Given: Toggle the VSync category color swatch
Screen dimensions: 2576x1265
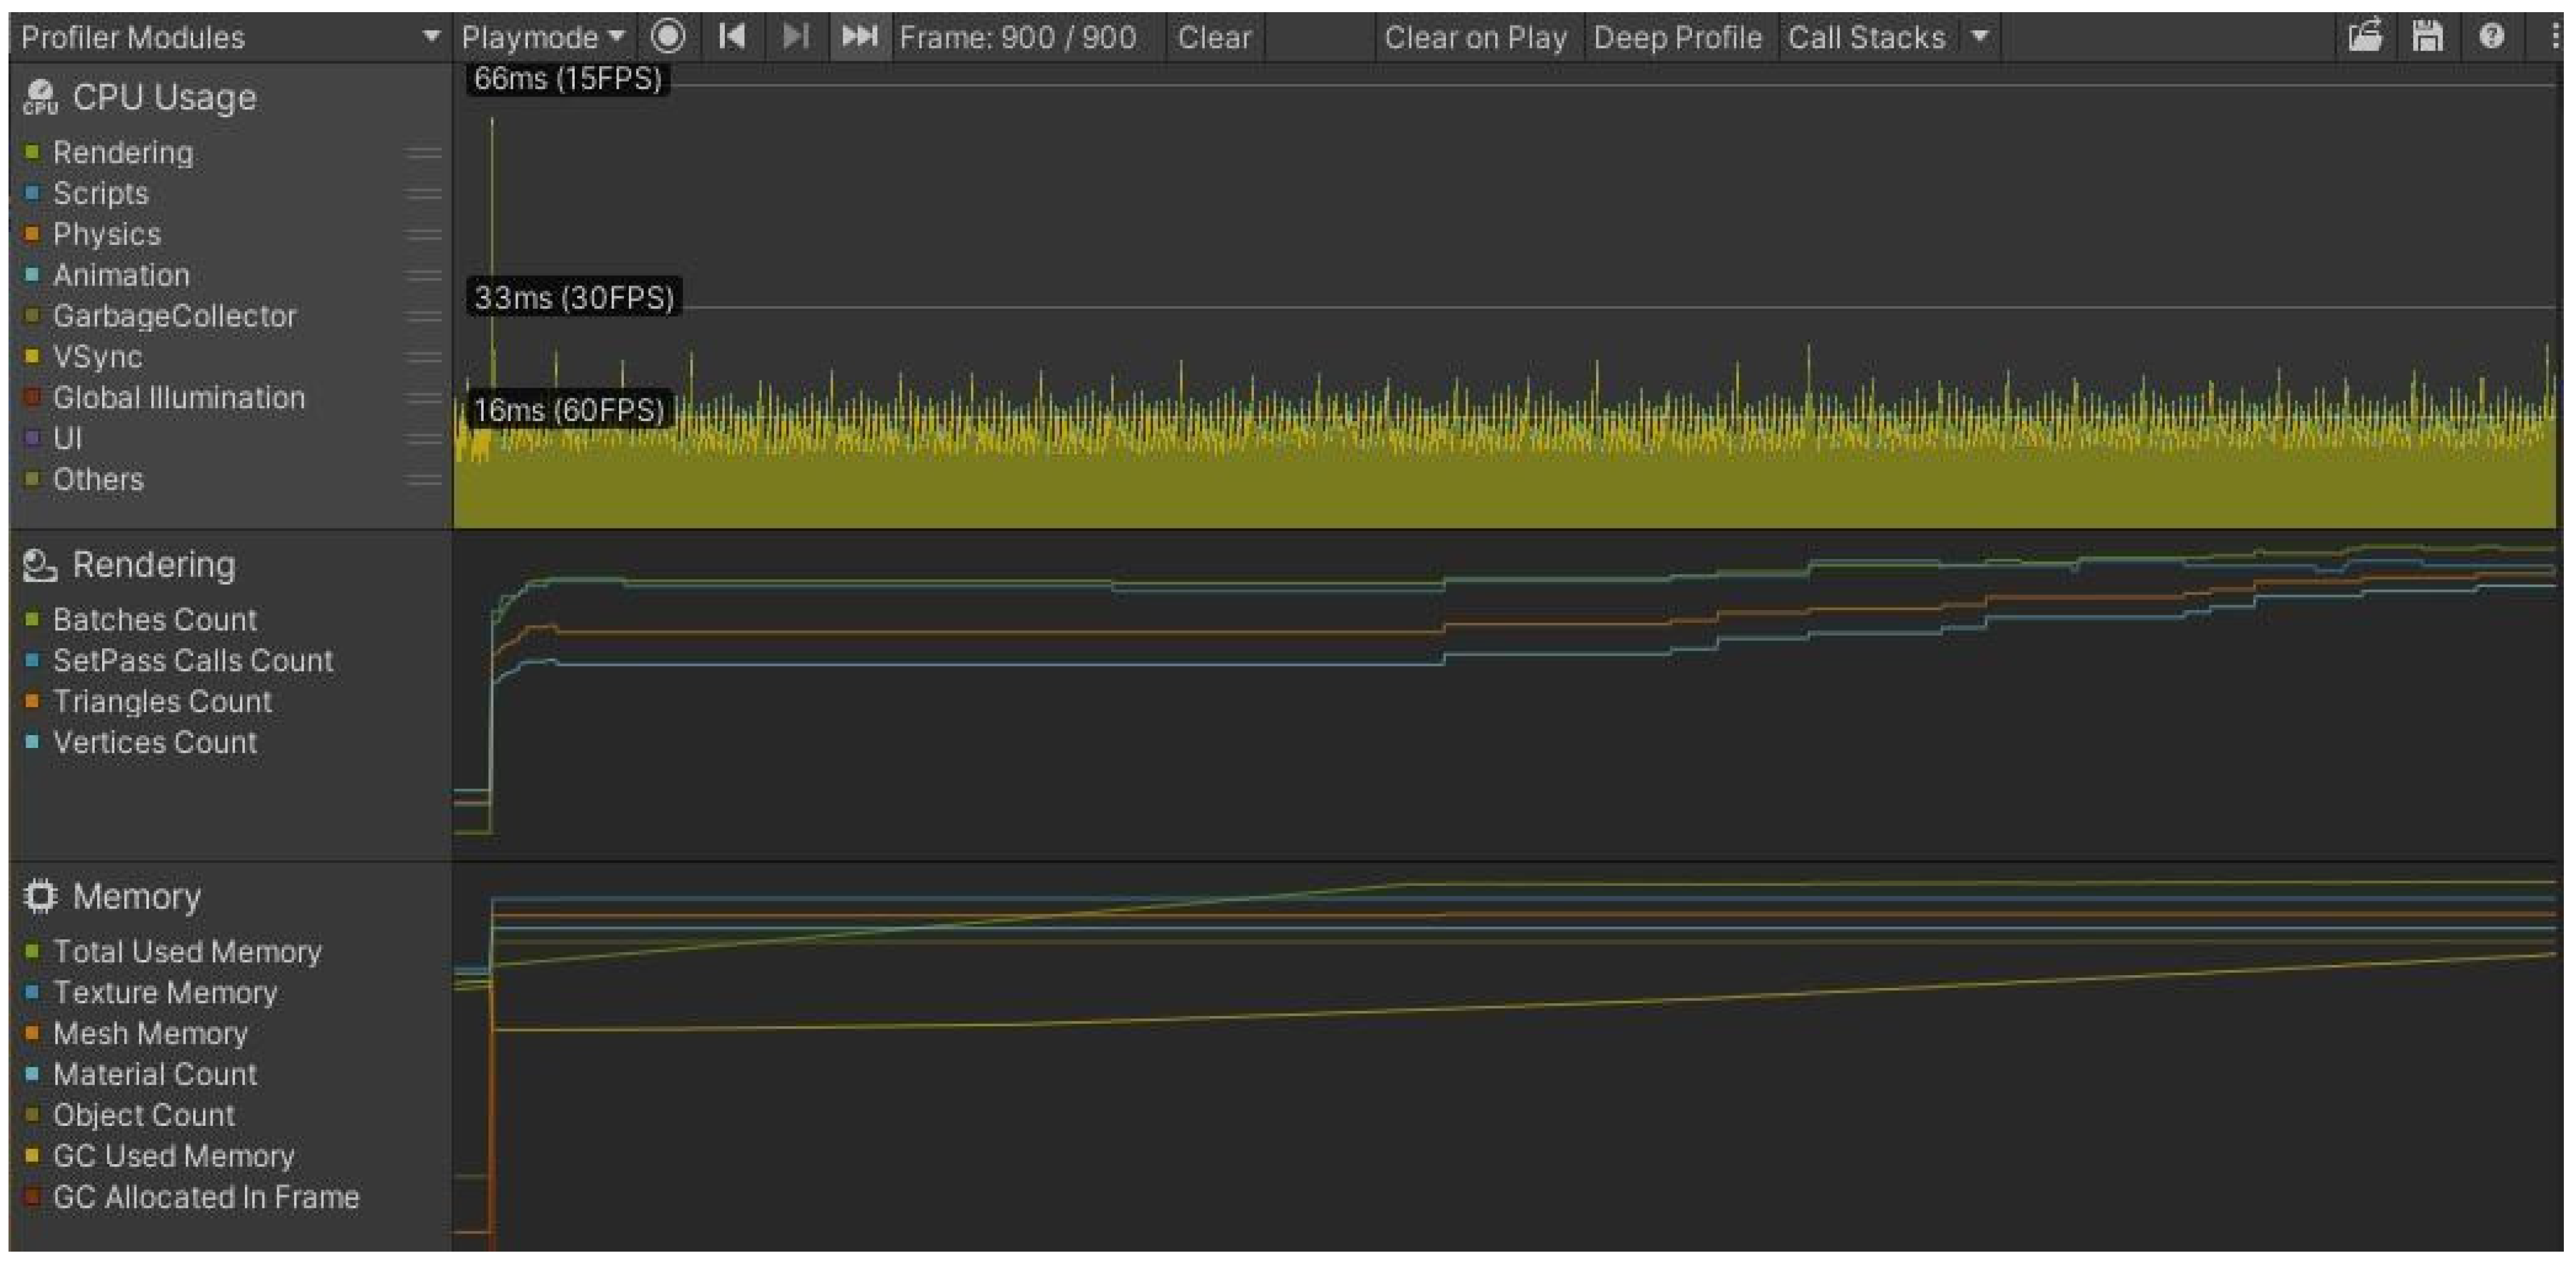Looking at the screenshot, I should [32, 357].
